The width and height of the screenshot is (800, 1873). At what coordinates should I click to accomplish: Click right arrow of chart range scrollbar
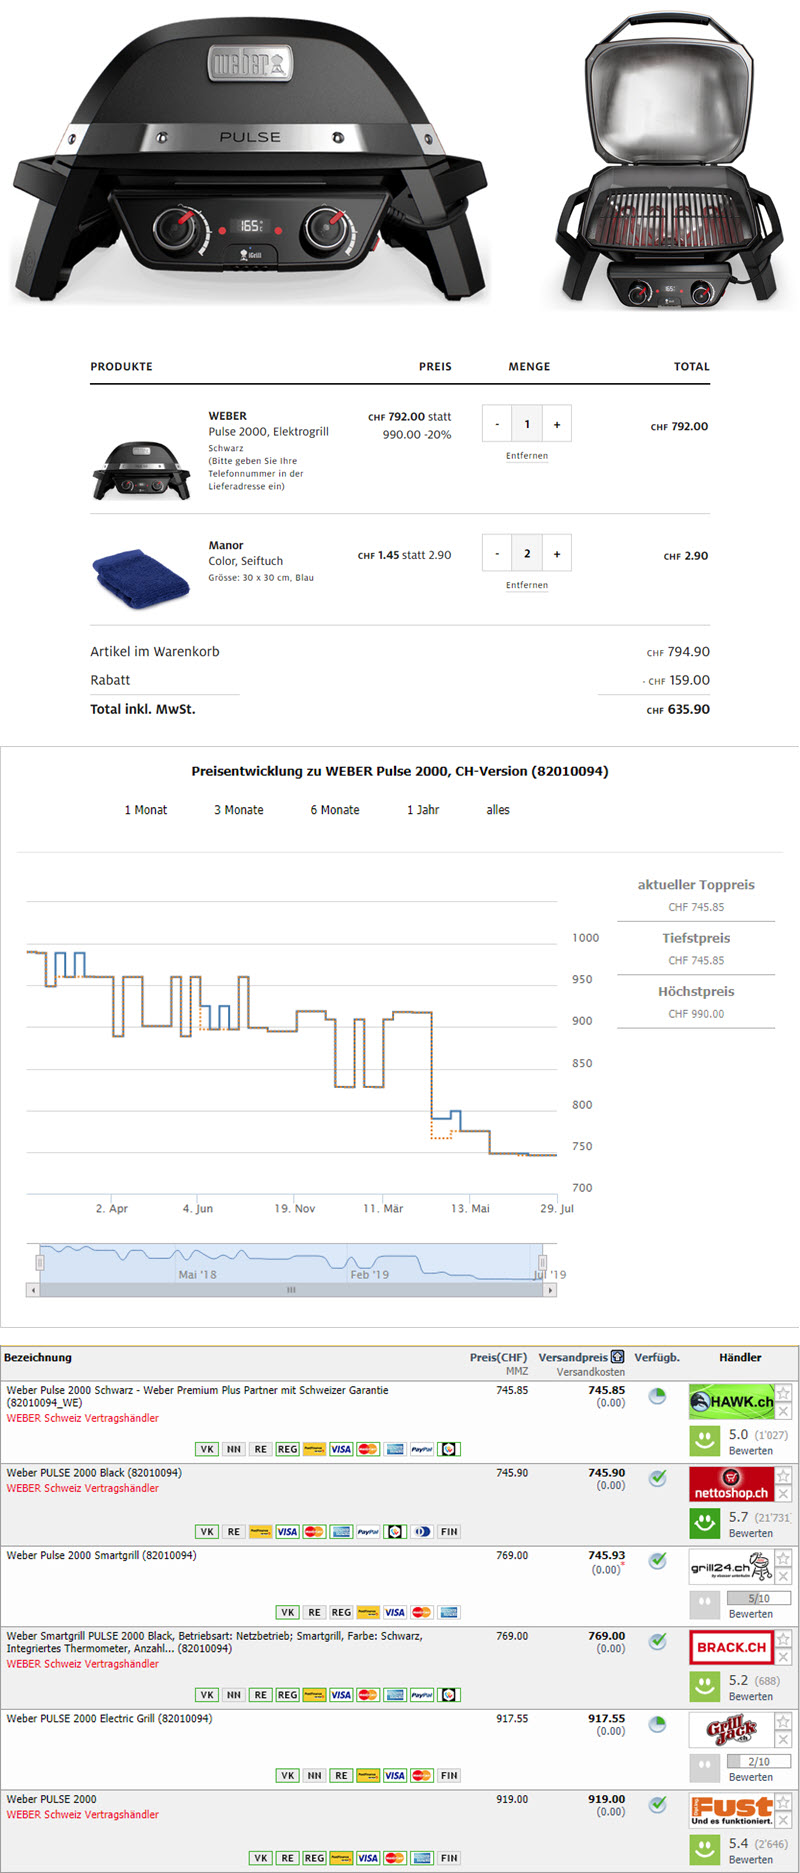coord(549,1290)
